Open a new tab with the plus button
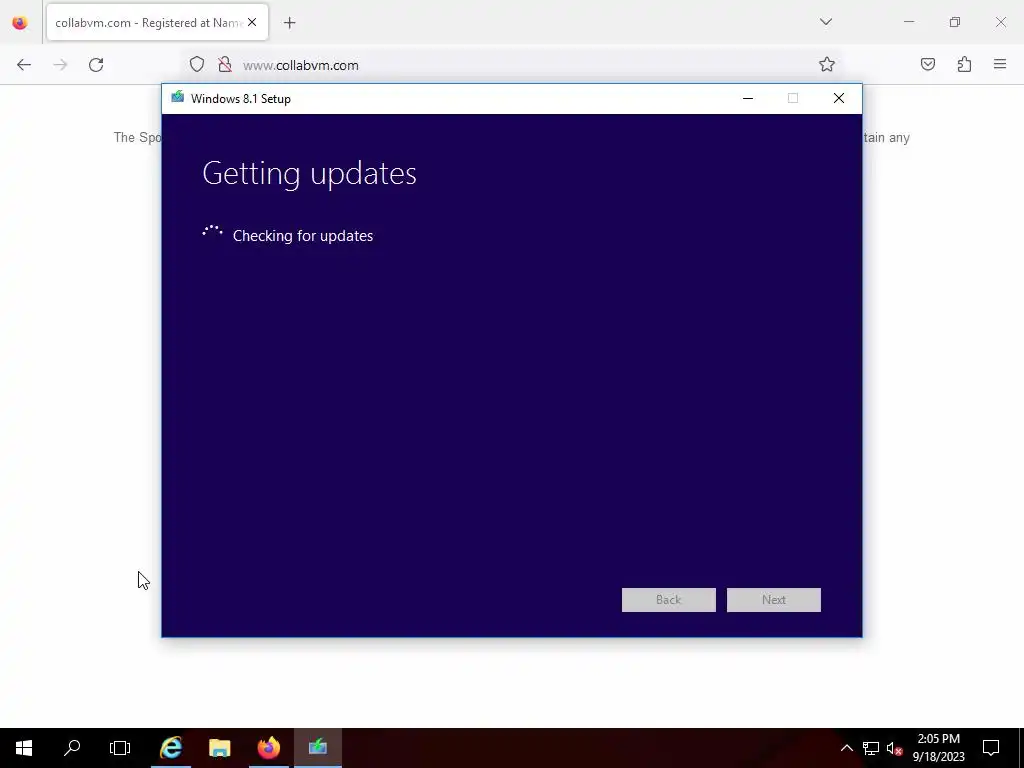Image resolution: width=1024 pixels, height=768 pixels. pos(290,23)
